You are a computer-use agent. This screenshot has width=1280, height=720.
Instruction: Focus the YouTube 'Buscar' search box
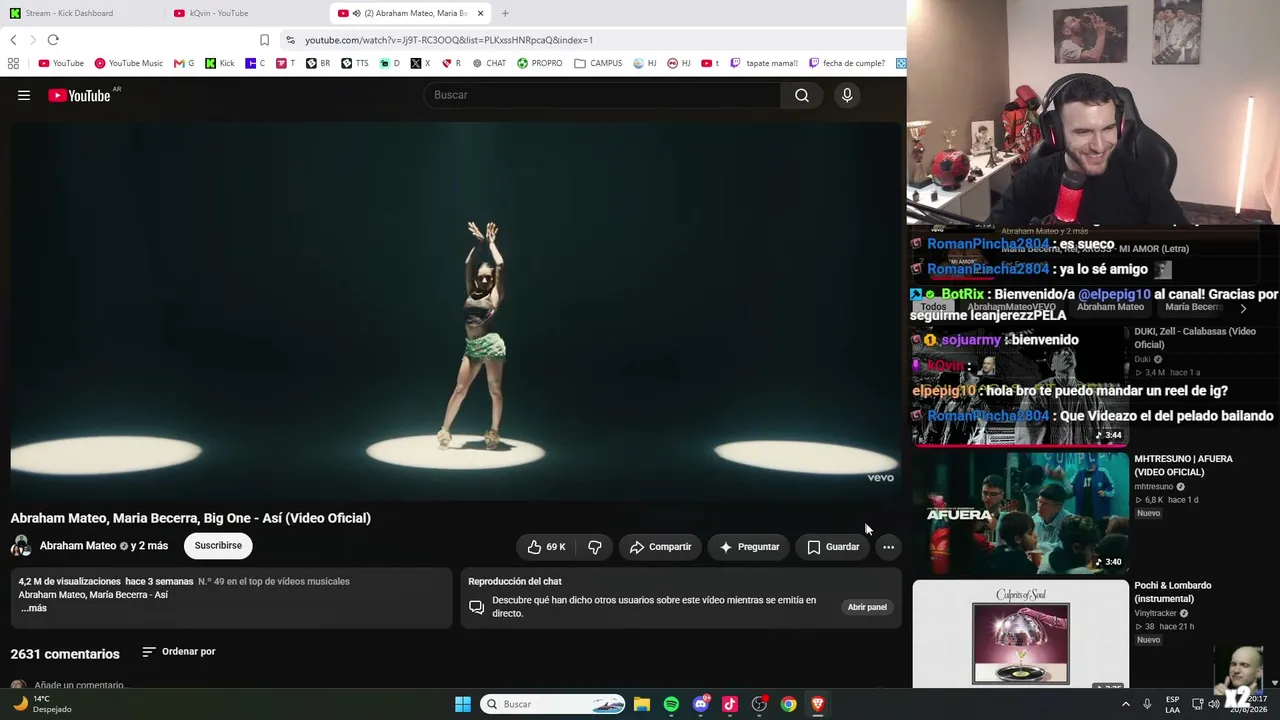click(x=602, y=95)
